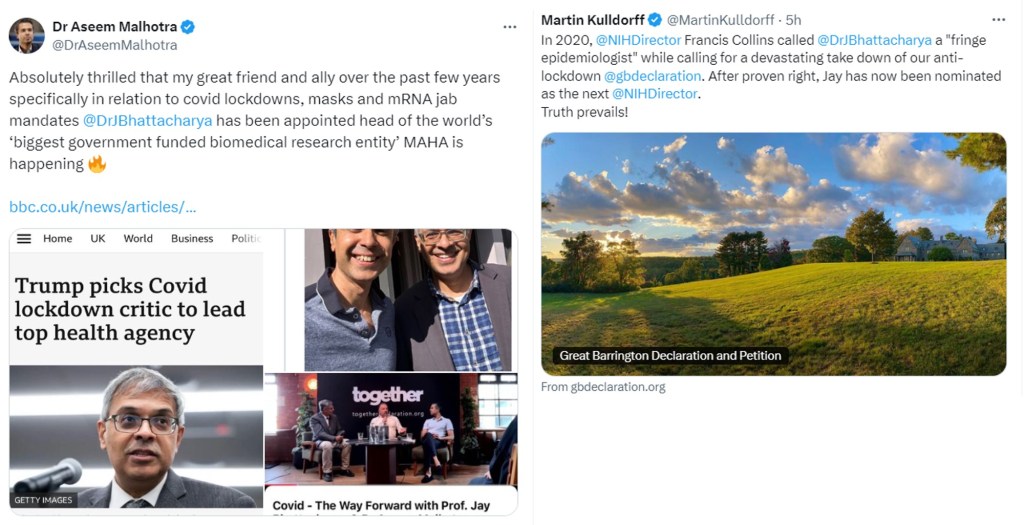Open the selfie photo of two men
The image size is (1024, 525).
[407, 299]
